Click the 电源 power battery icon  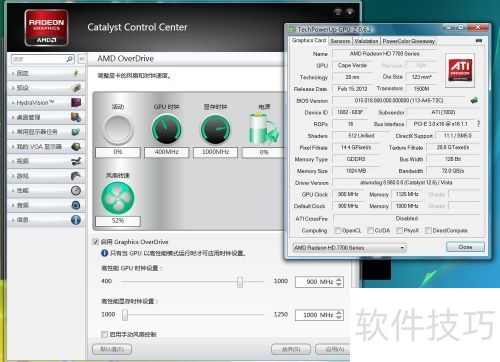tap(263, 129)
